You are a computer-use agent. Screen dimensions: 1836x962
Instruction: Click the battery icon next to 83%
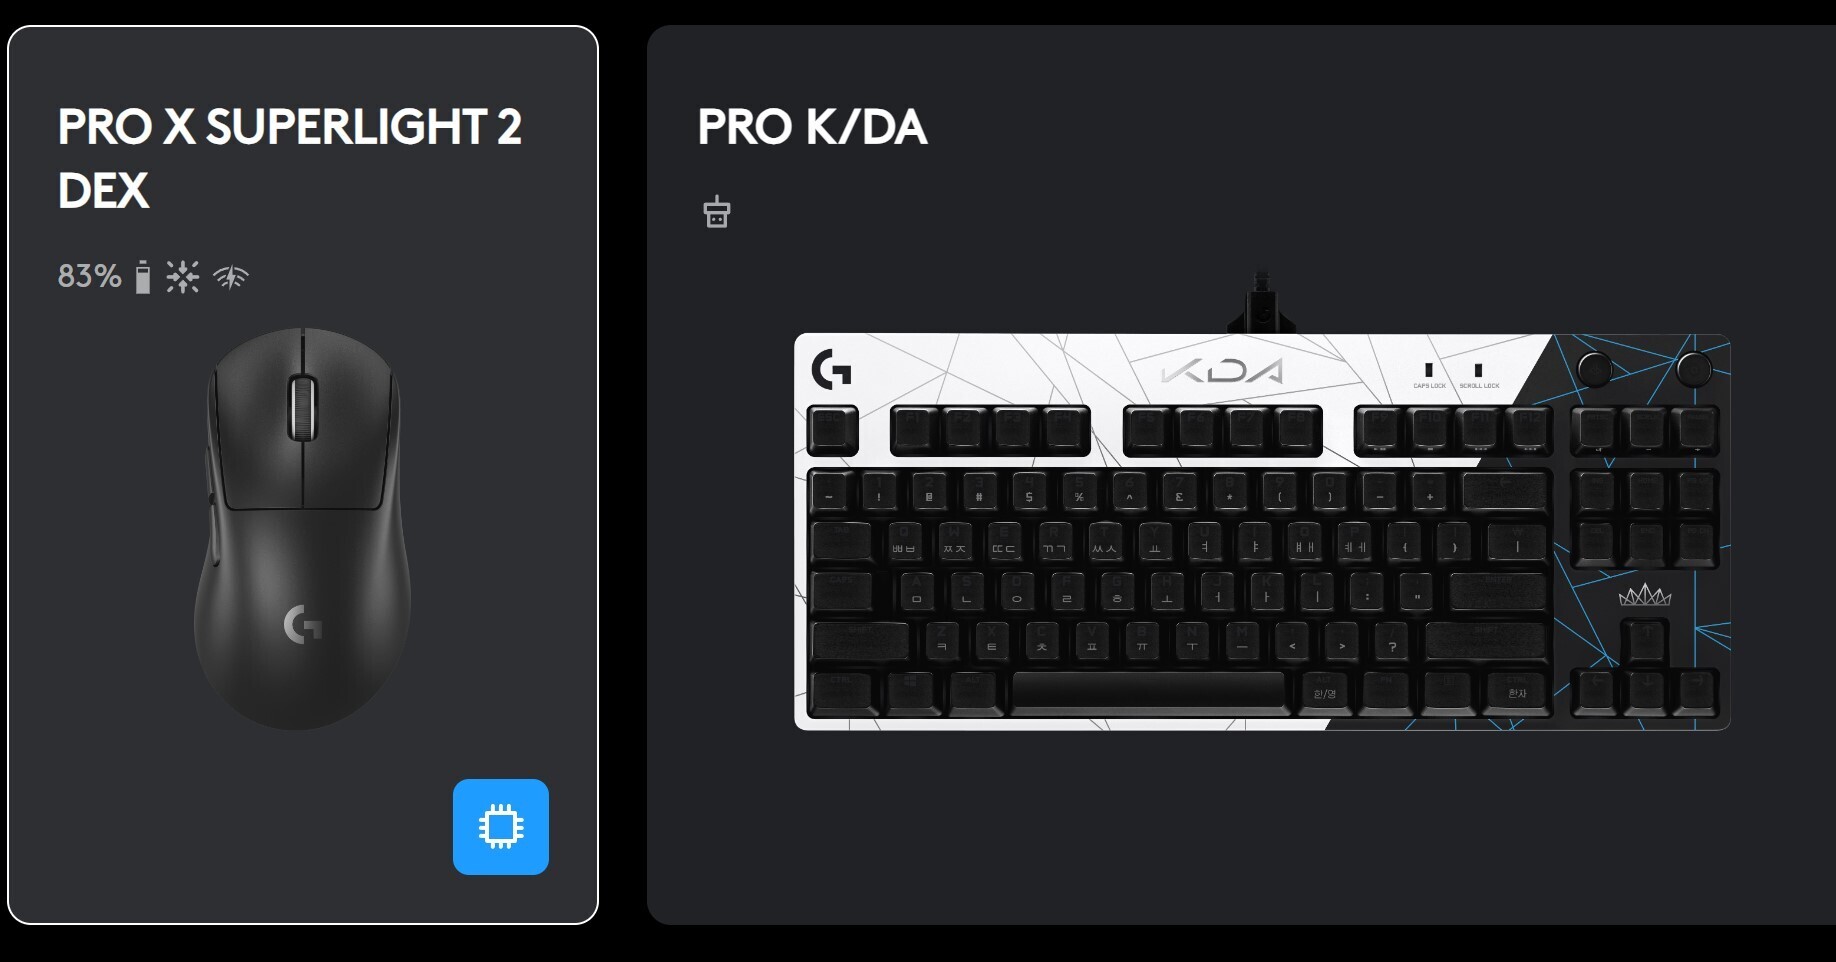[143, 277]
